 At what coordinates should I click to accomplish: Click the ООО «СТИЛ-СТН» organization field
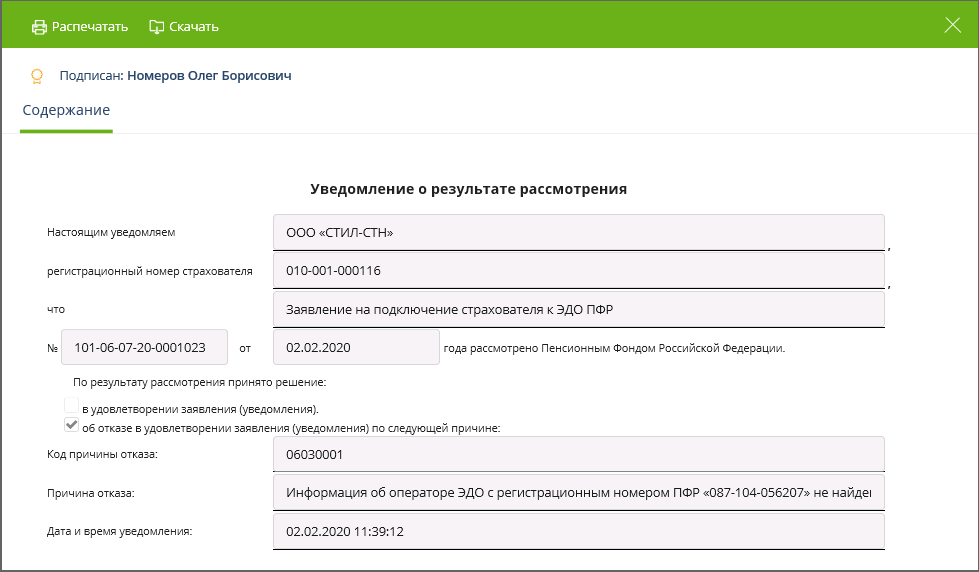pyautogui.click(x=578, y=233)
